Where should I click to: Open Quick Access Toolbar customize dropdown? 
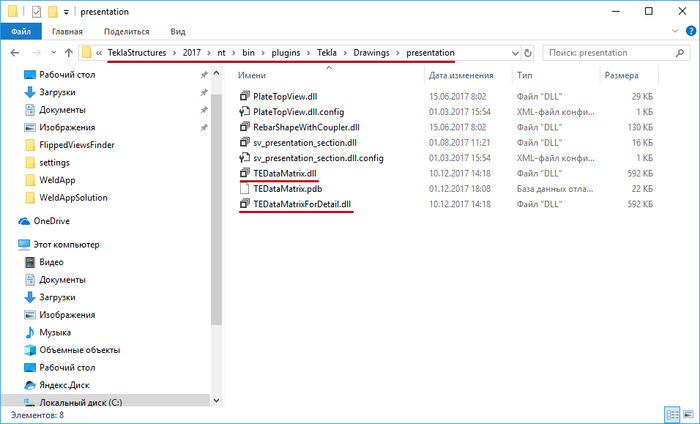(66, 12)
